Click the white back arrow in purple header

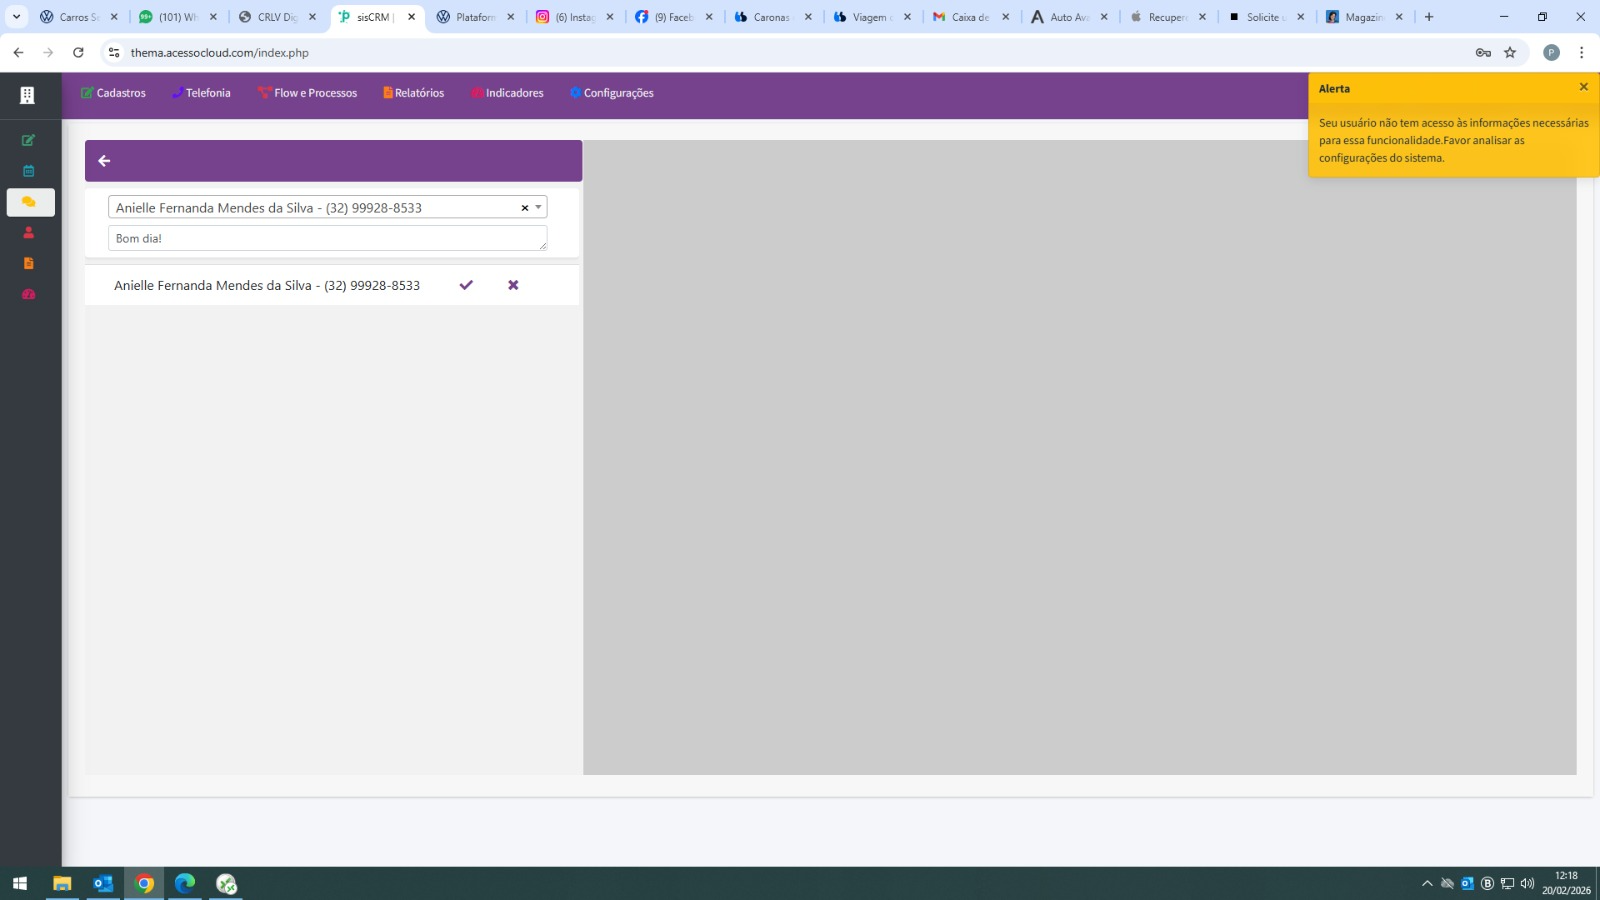[x=104, y=161]
